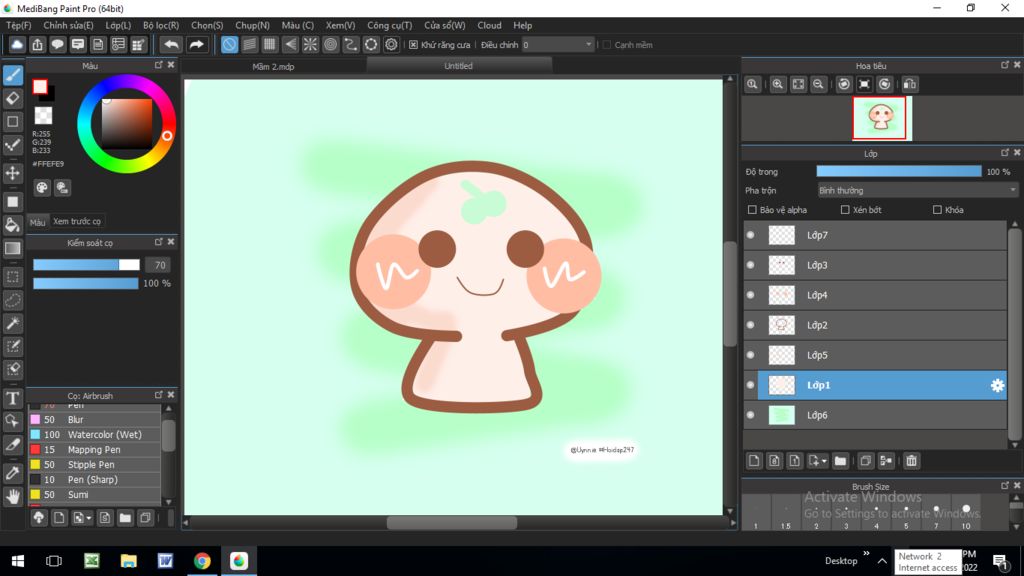
Task: Enable the Bảo vệ alpha checkbox
Action: [752, 210]
